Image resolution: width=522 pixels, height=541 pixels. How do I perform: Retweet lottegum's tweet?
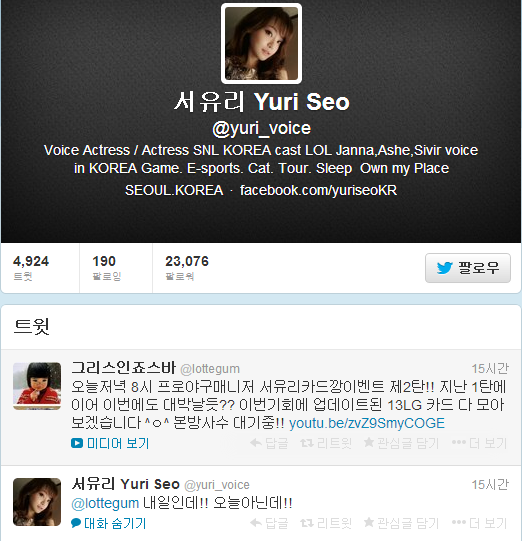pos(326,443)
